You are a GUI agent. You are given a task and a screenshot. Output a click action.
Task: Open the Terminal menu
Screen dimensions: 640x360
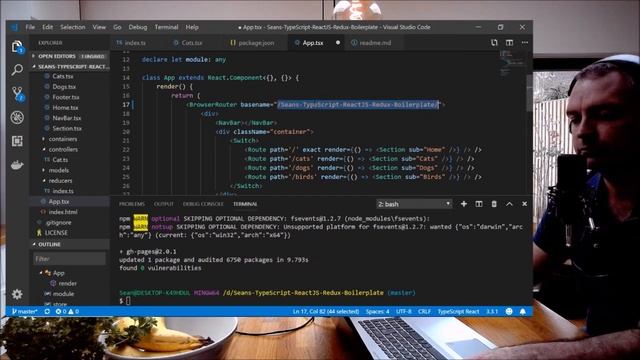pyautogui.click(x=166, y=27)
